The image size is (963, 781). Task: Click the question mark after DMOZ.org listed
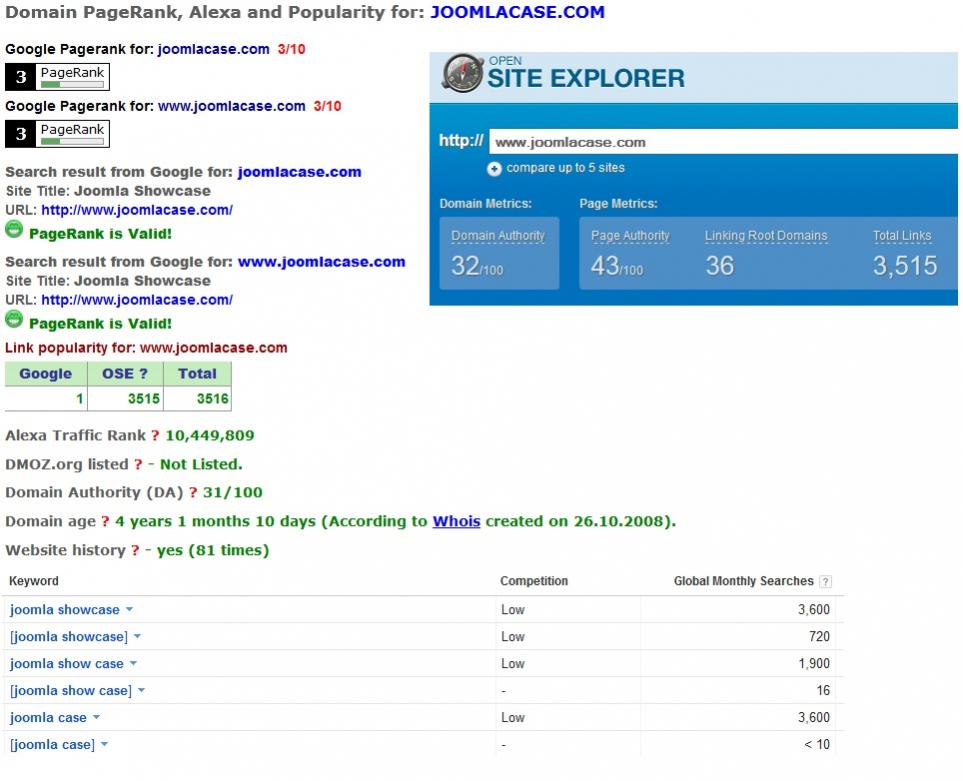point(138,465)
